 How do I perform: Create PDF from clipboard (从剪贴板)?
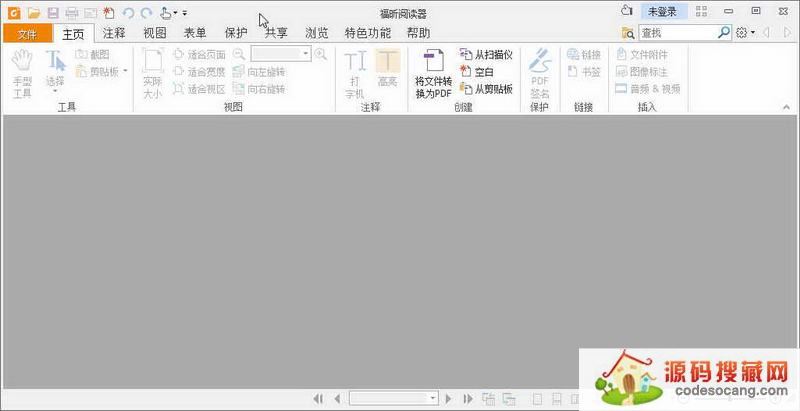487,89
